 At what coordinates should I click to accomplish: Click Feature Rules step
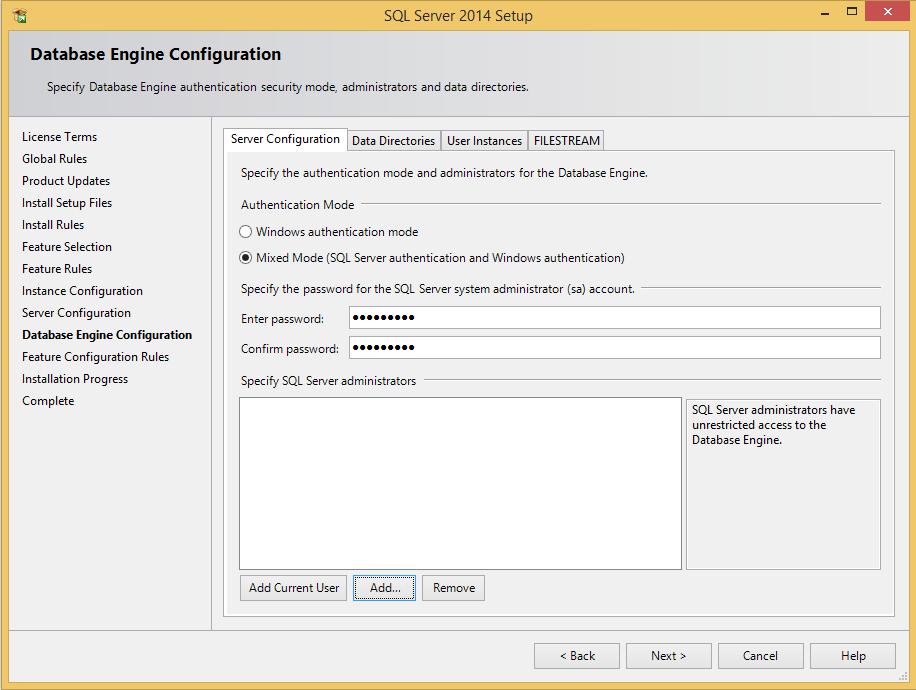click(x=57, y=269)
